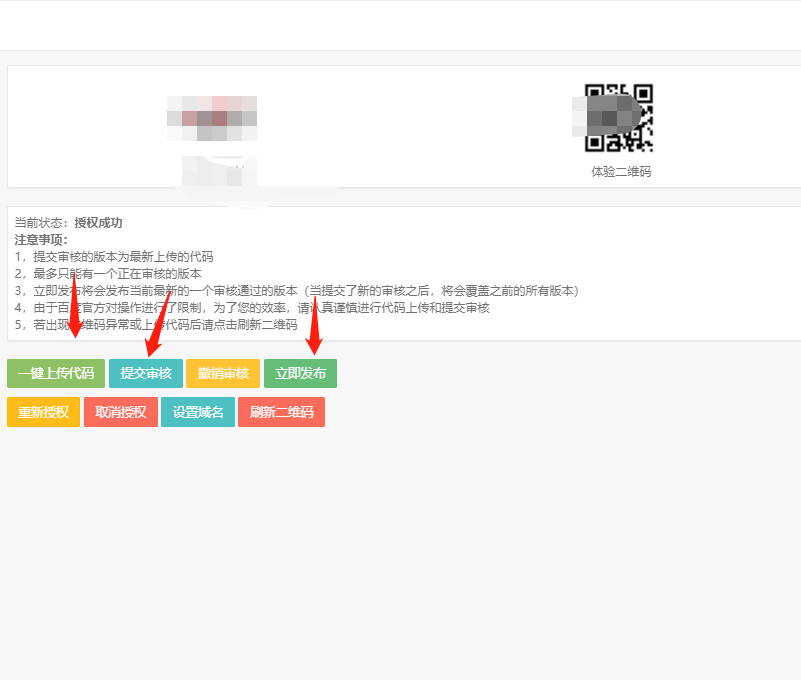The width and height of the screenshot is (801, 680).
Task: Click the 注意事项 heading
Action: (41, 240)
